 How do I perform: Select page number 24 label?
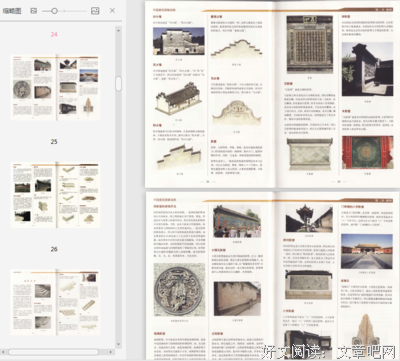54,34
